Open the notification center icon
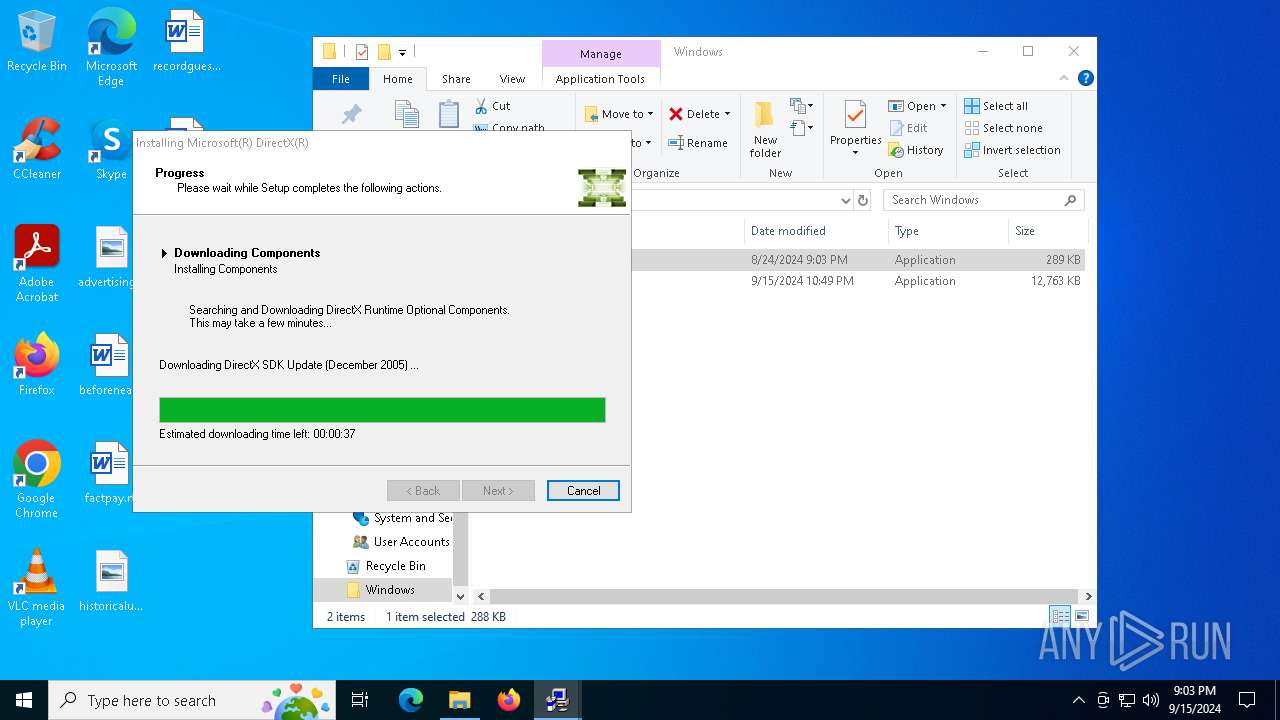This screenshot has height=720, width=1280. pos(1247,700)
